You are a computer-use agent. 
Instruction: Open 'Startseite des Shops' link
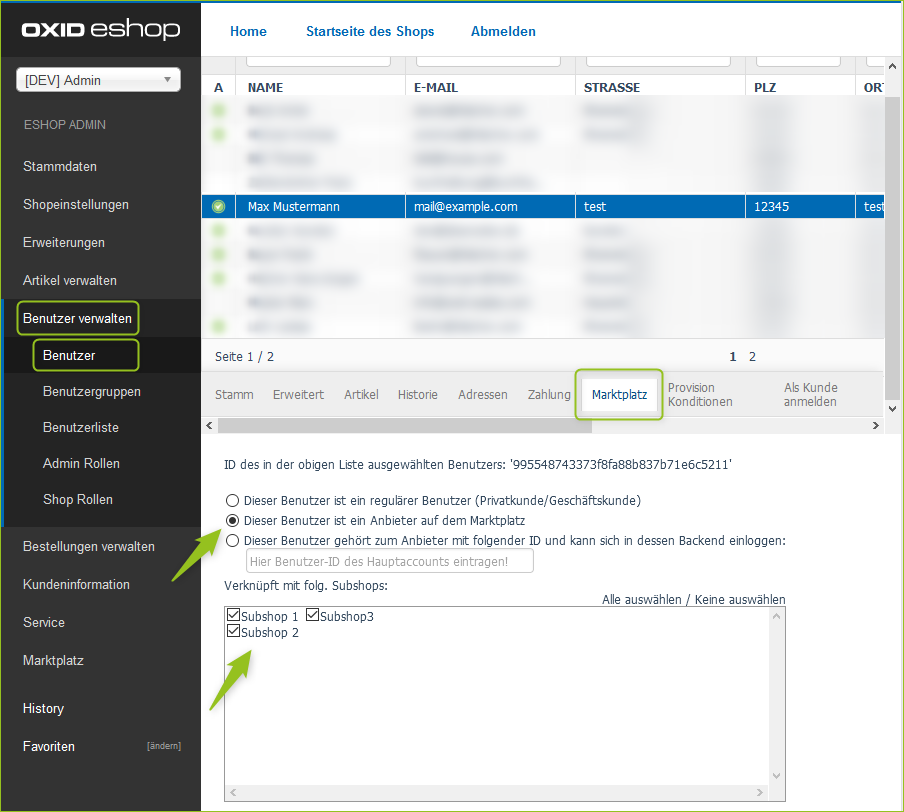coord(370,32)
